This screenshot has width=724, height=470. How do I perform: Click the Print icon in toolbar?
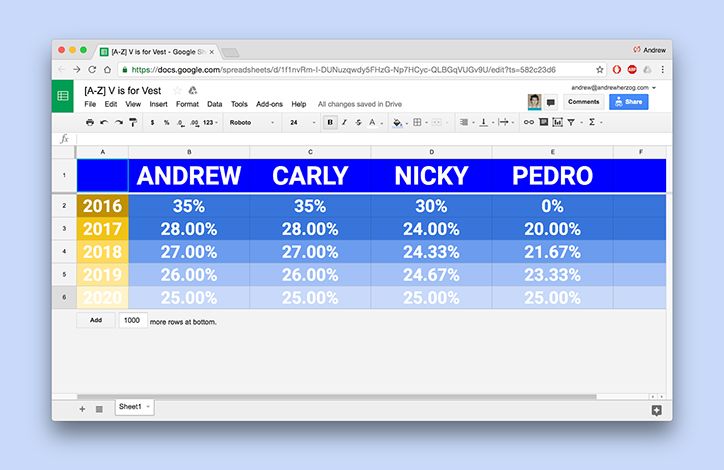(x=90, y=122)
